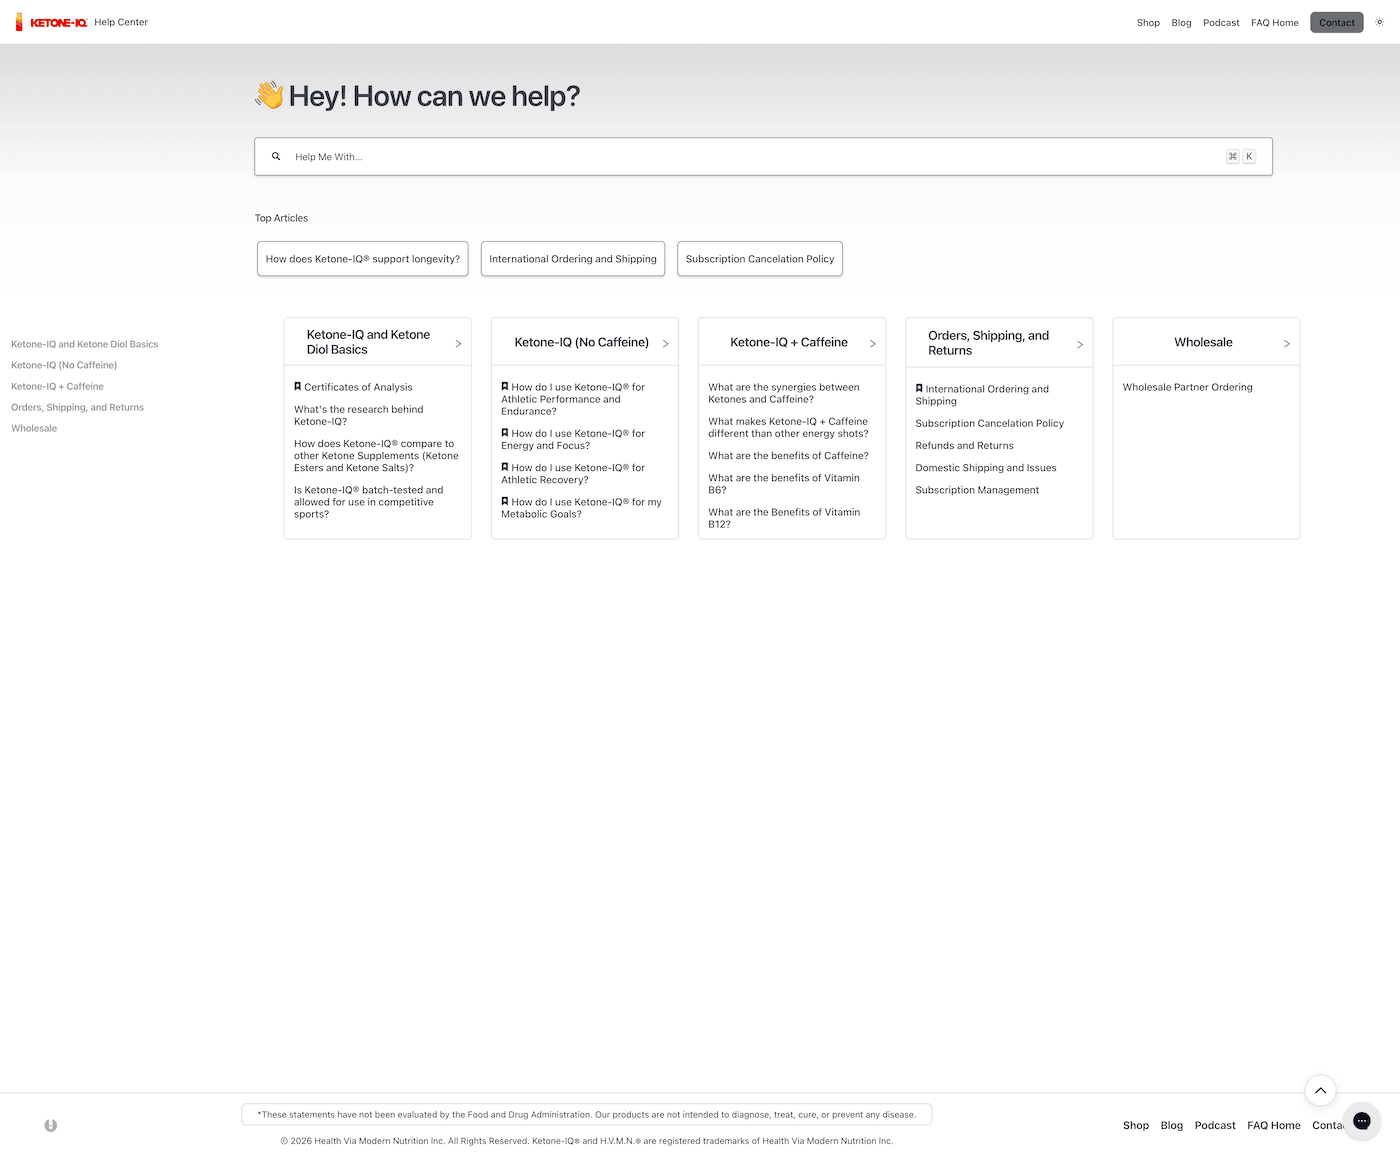
Task: Click FAQ Home in the footer navigation
Action: coord(1274,1125)
